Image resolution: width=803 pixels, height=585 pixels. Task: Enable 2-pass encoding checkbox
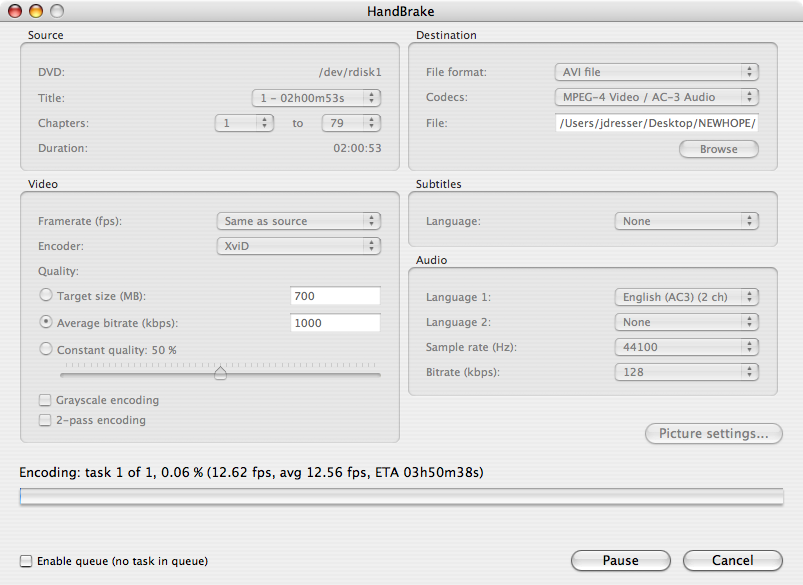(45, 420)
